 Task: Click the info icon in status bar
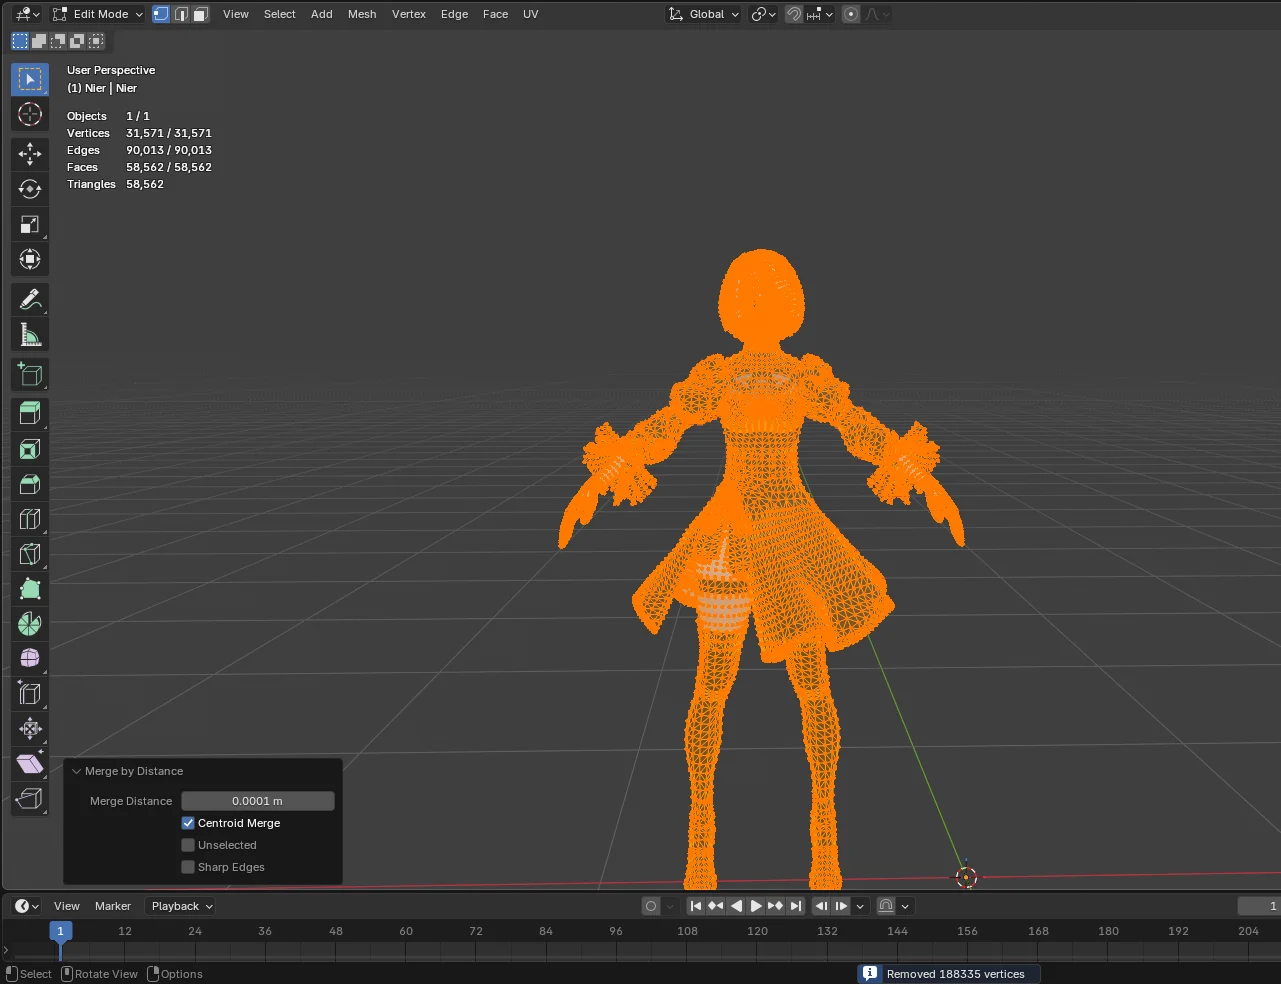(870, 973)
